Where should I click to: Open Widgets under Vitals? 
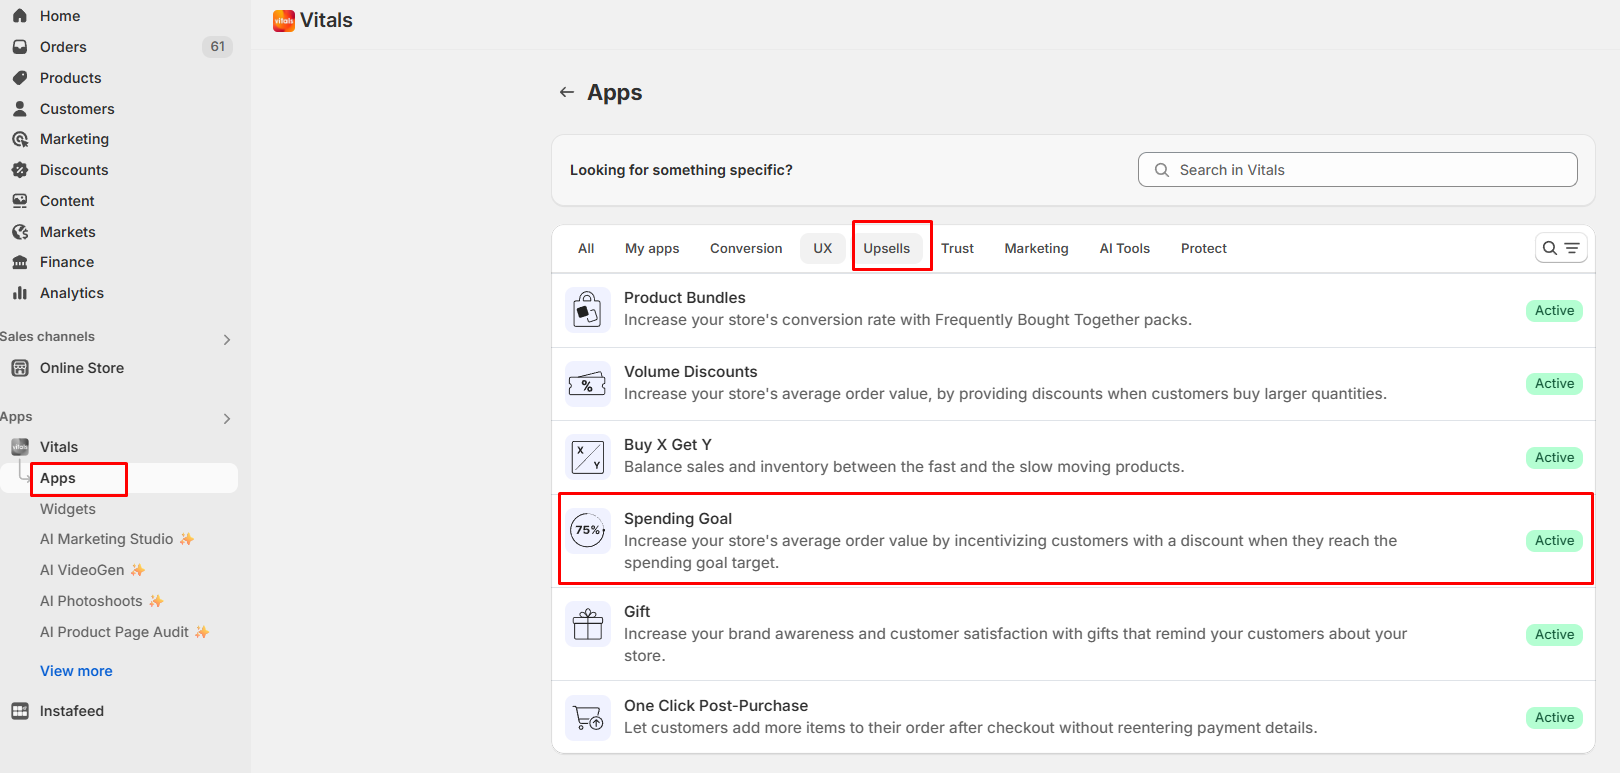pyautogui.click(x=68, y=509)
